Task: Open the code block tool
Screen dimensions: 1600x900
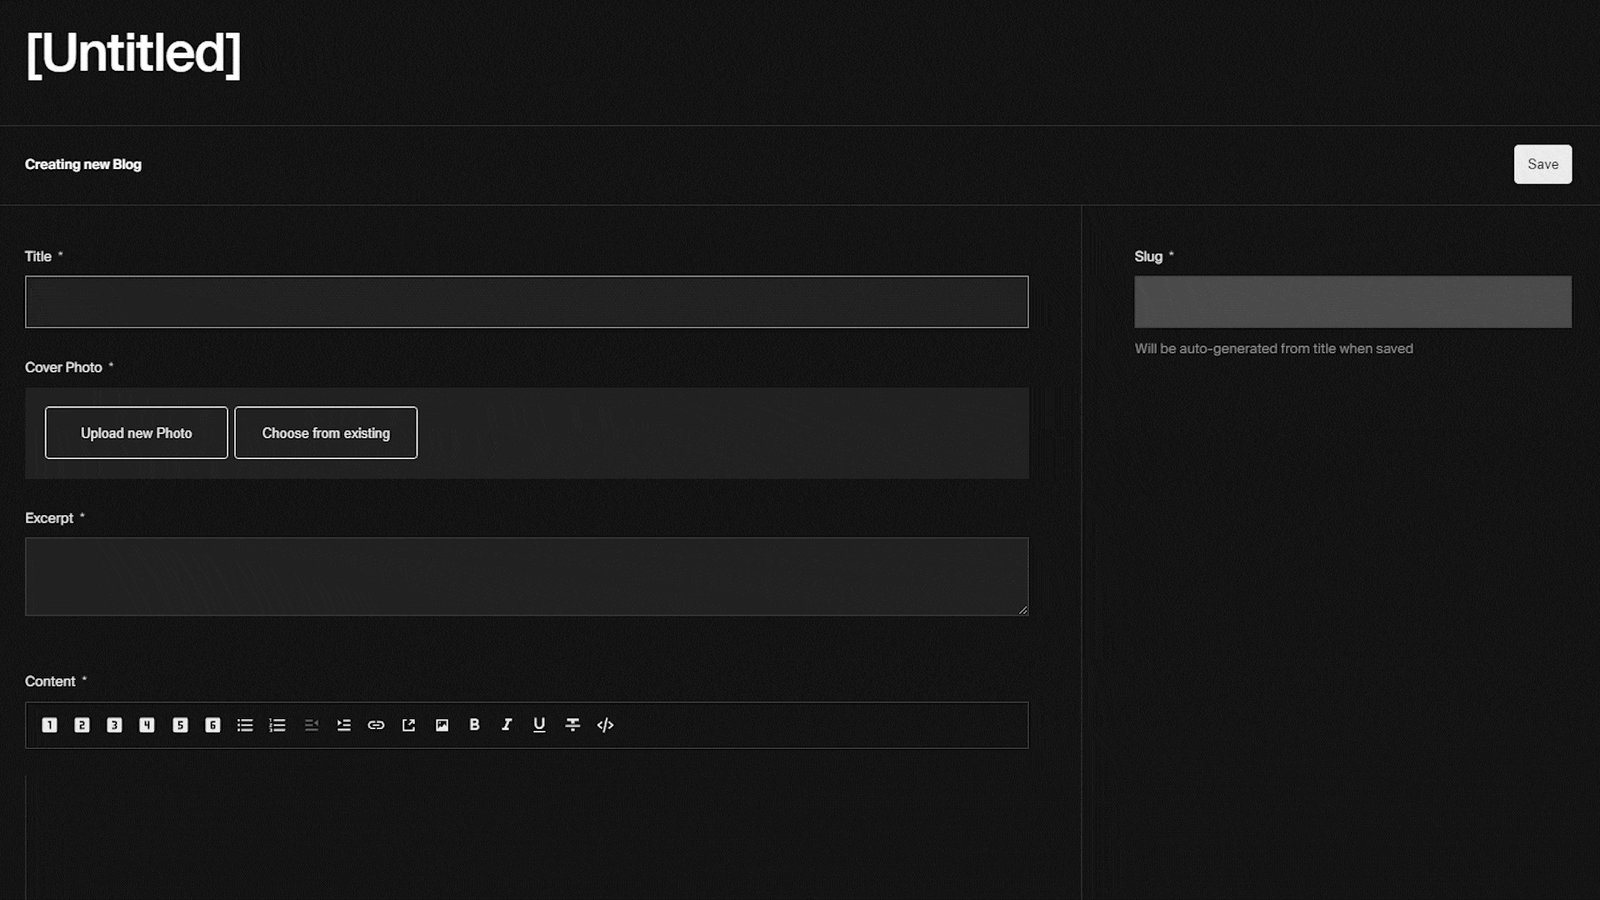Action: point(604,725)
